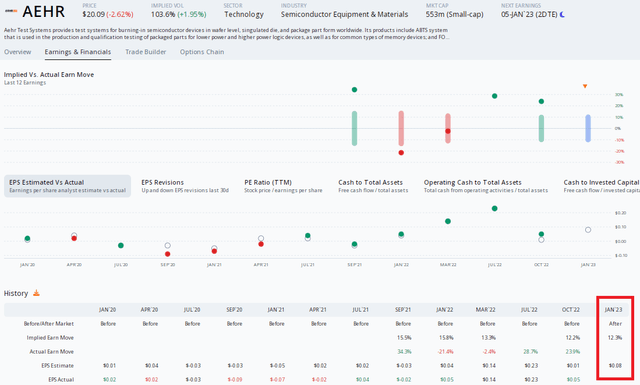Click the orange triangle marker on implied chart
Viewport: 640px width, 385px height.
click(585, 86)
